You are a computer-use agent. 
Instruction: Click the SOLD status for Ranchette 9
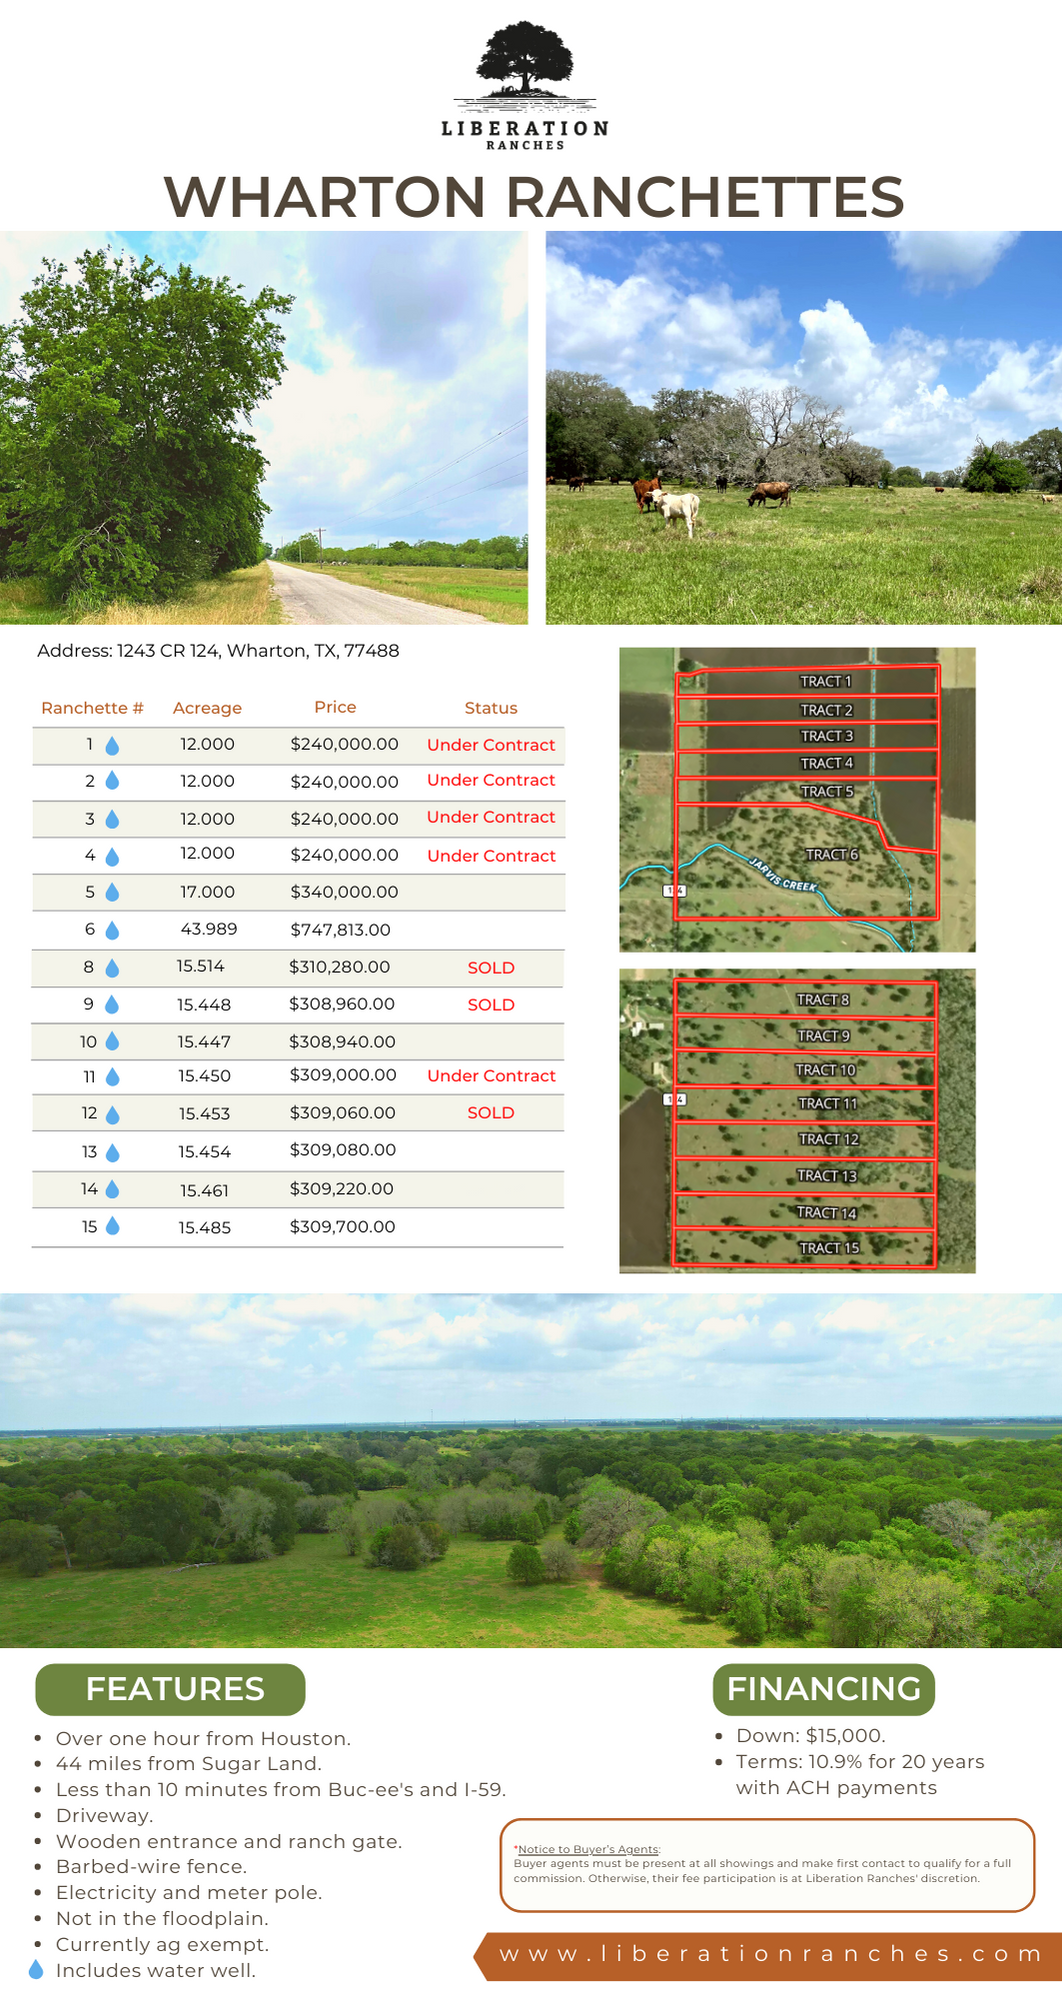pos(491,1005)
